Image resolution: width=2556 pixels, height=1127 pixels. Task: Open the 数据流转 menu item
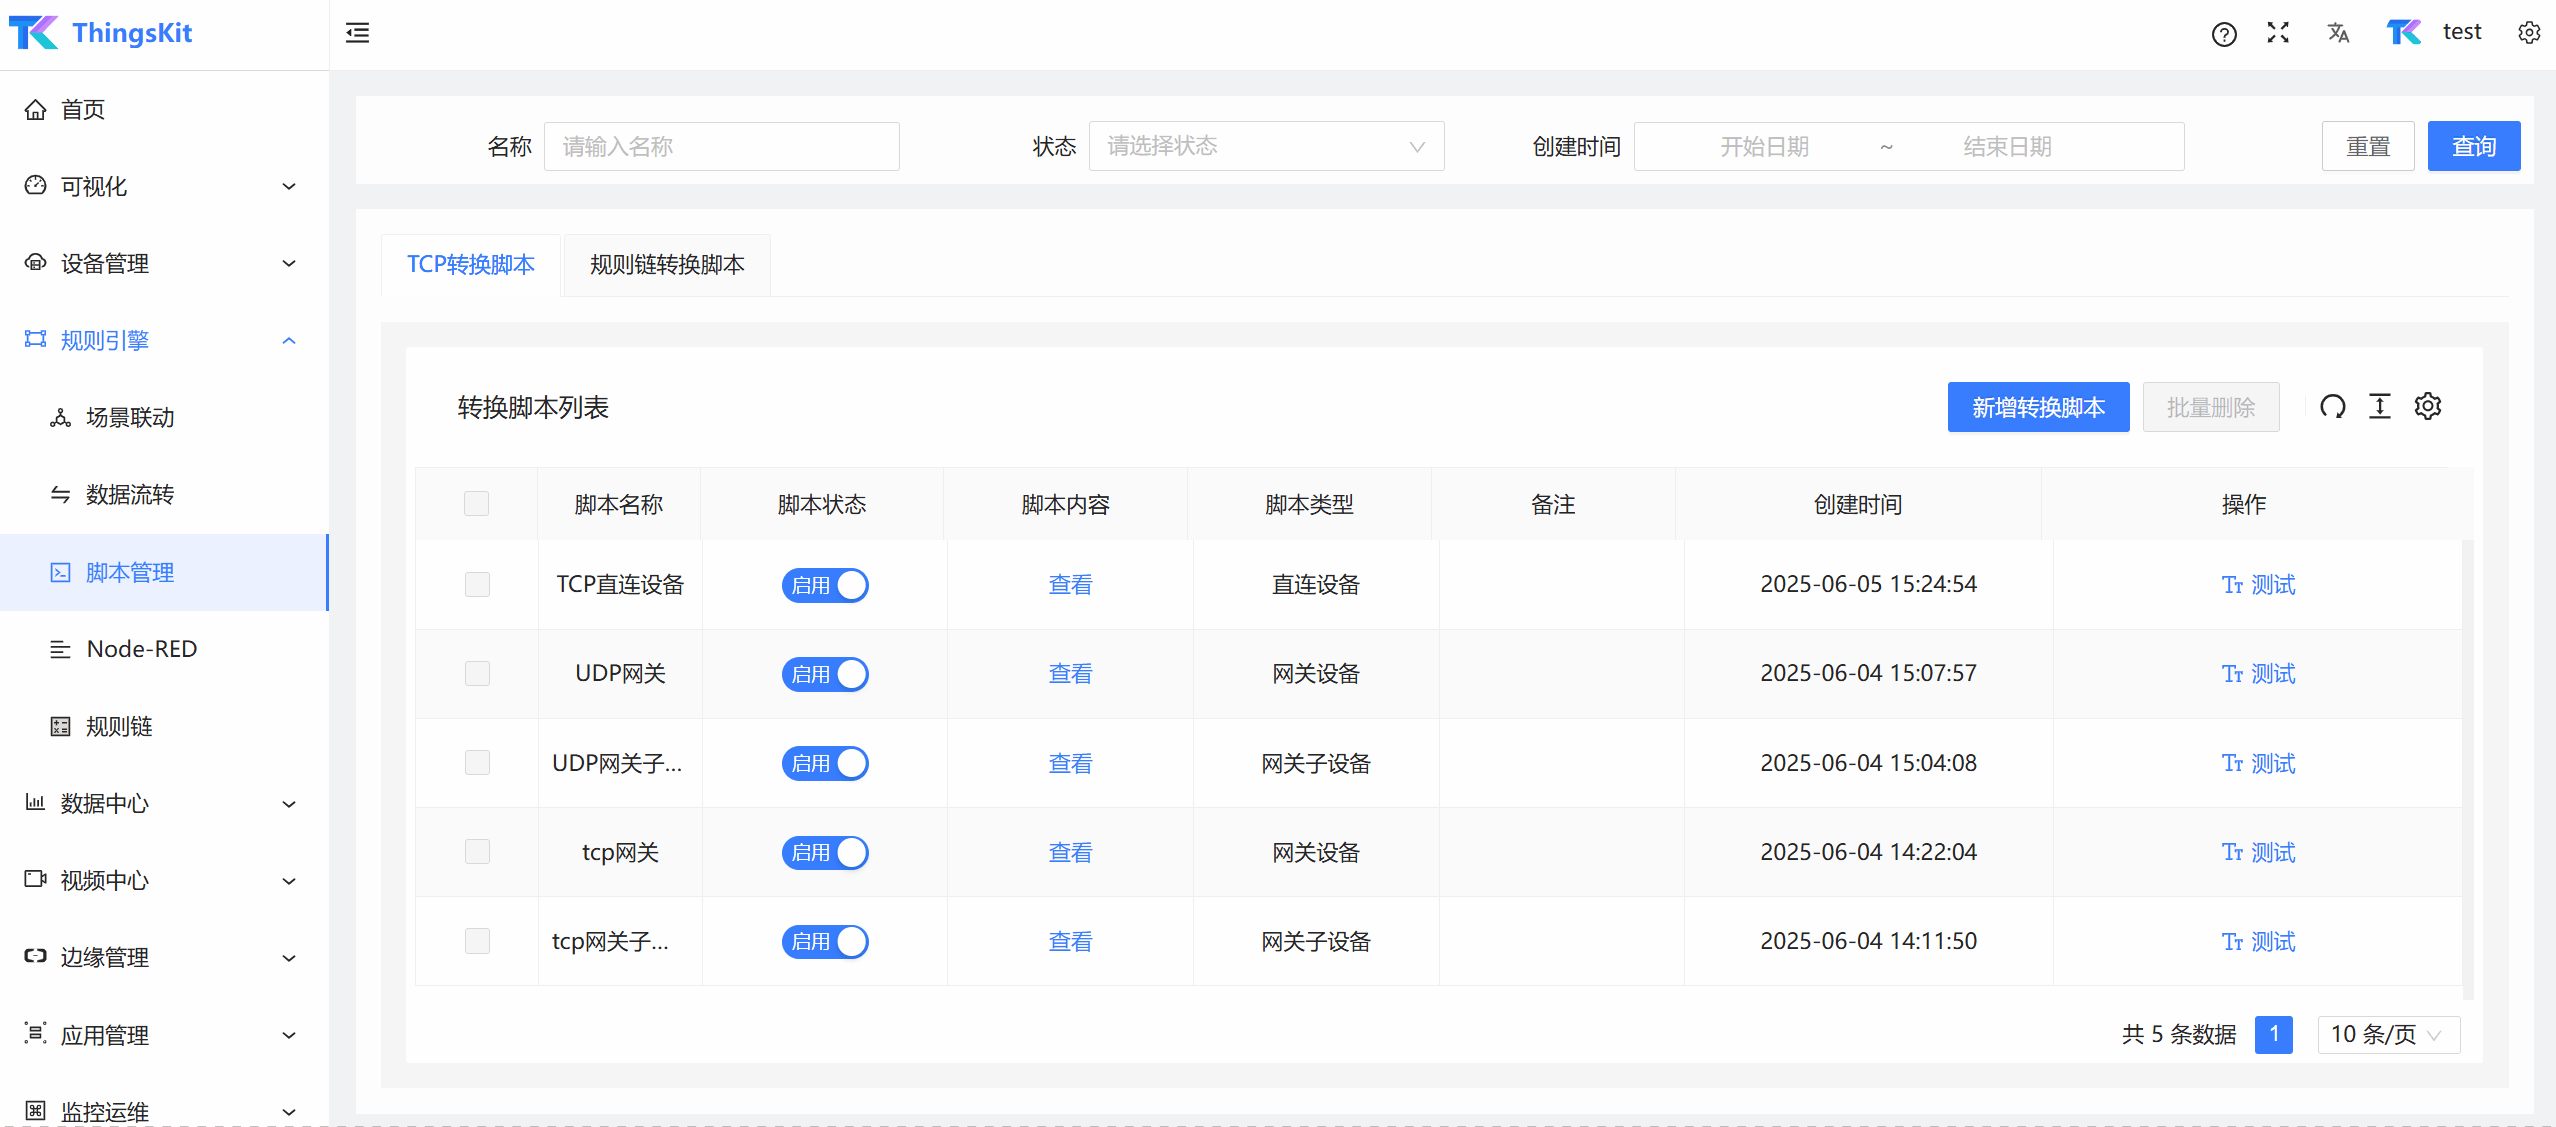pyautogui.click(x=164, y=495)
